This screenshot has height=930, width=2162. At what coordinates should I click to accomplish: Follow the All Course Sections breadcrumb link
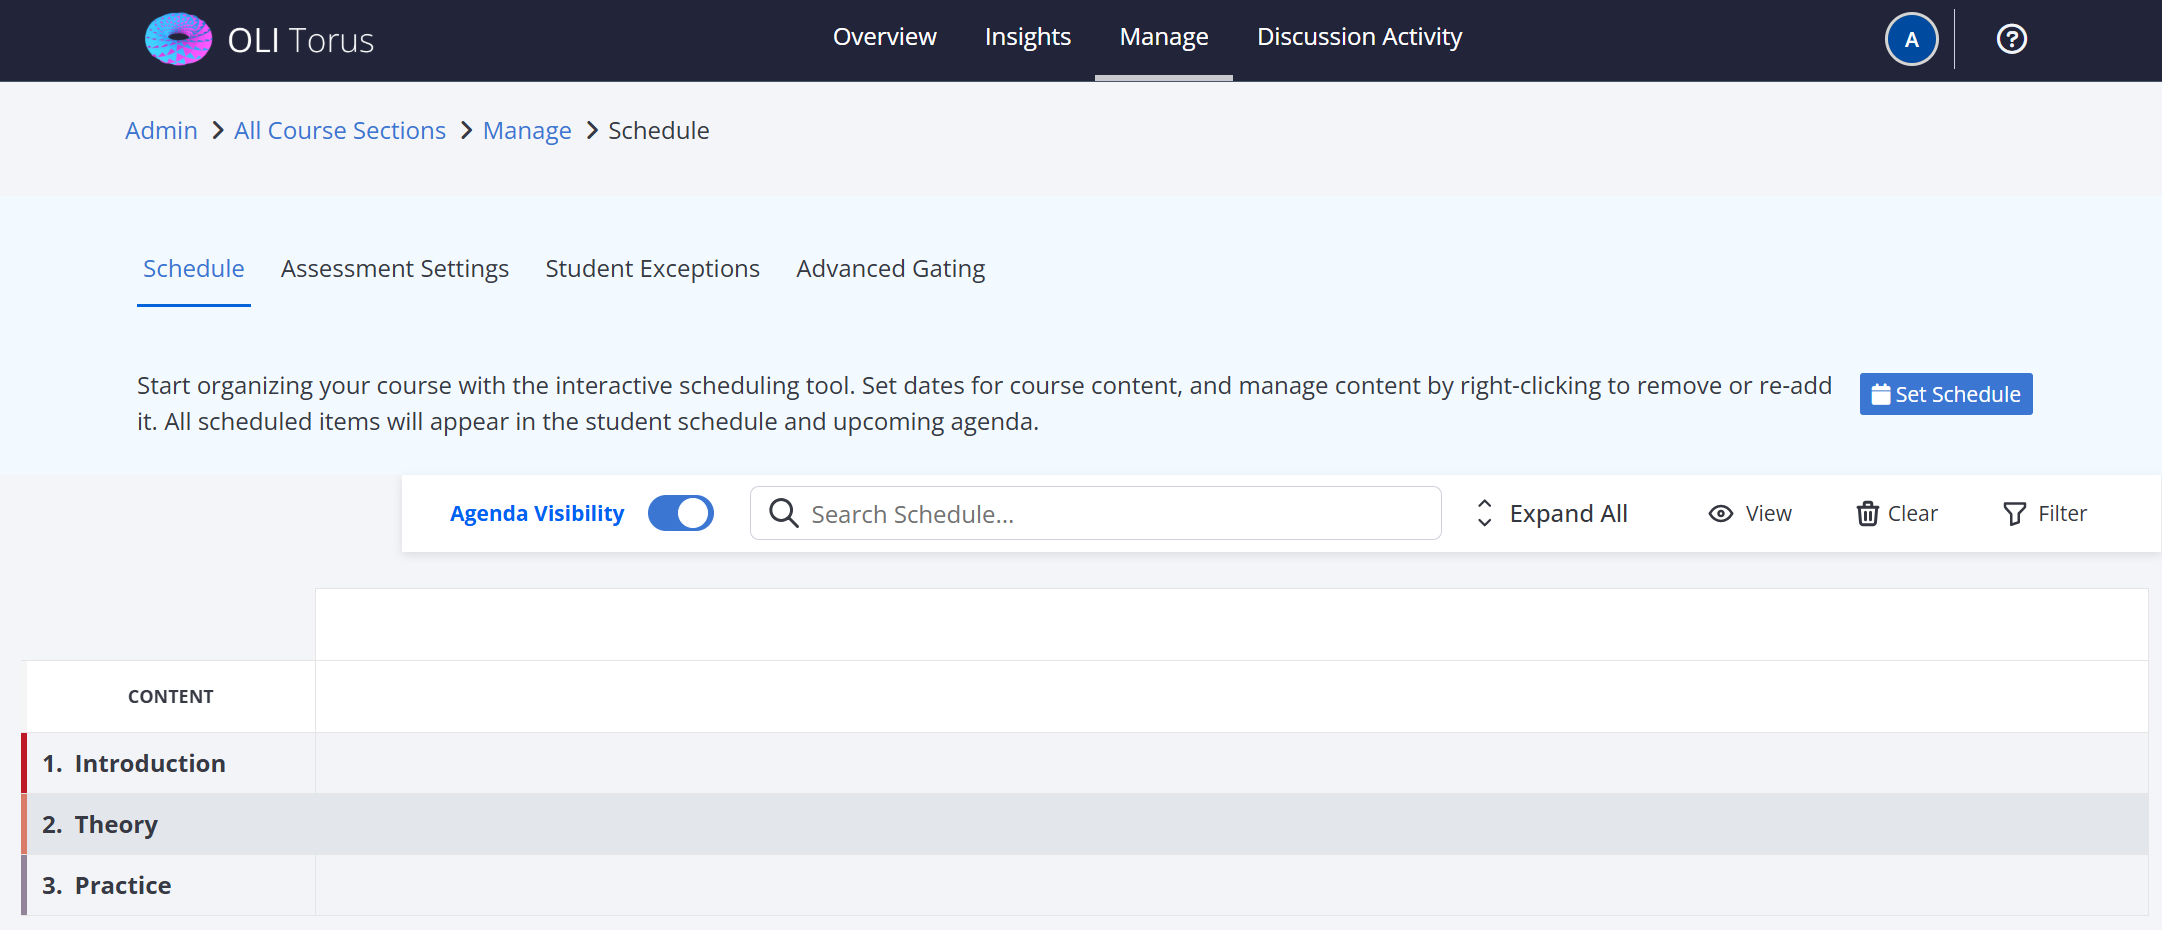click(x=339, y=131)
